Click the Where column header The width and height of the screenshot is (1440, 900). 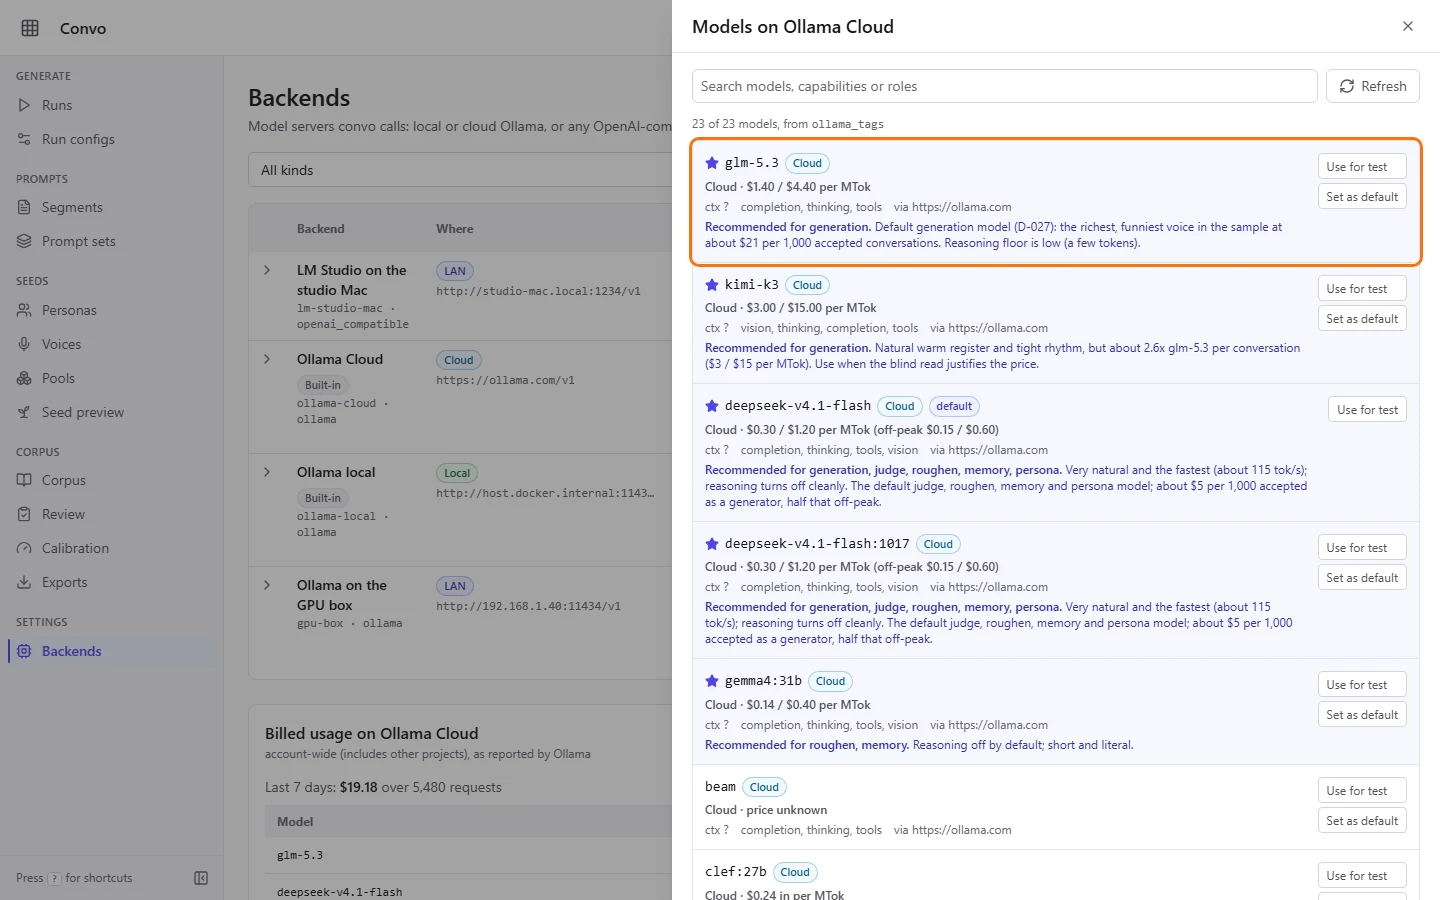pyautogui.click(x=455, y=229)
